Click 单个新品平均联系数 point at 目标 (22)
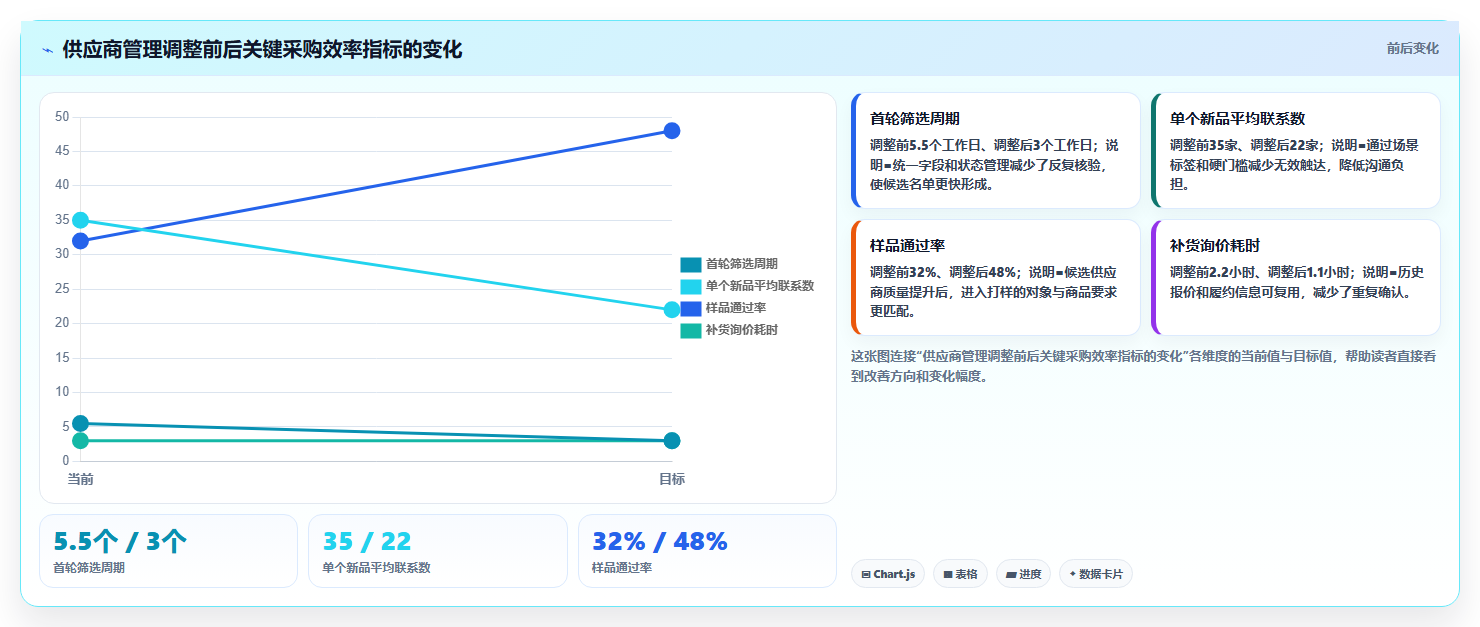 tap(672, 310)
